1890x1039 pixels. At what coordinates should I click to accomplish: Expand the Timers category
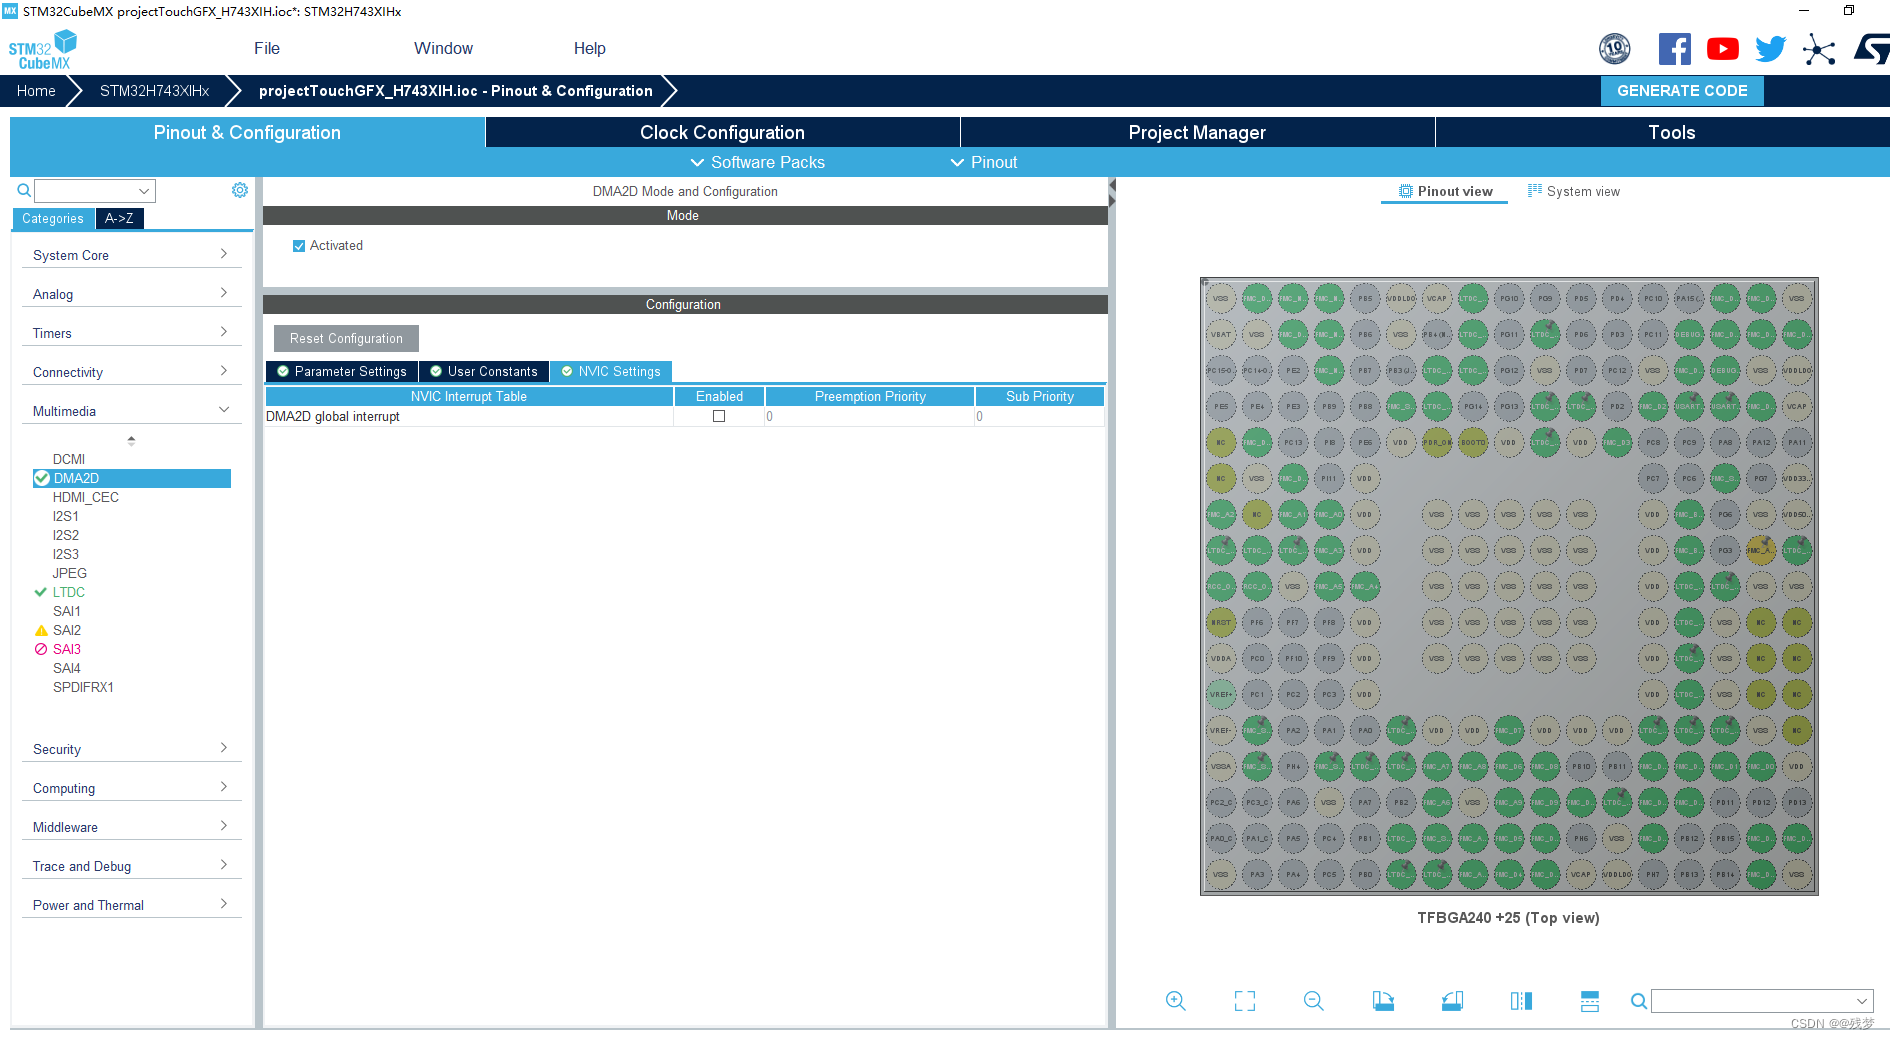[x=131, y=333]
